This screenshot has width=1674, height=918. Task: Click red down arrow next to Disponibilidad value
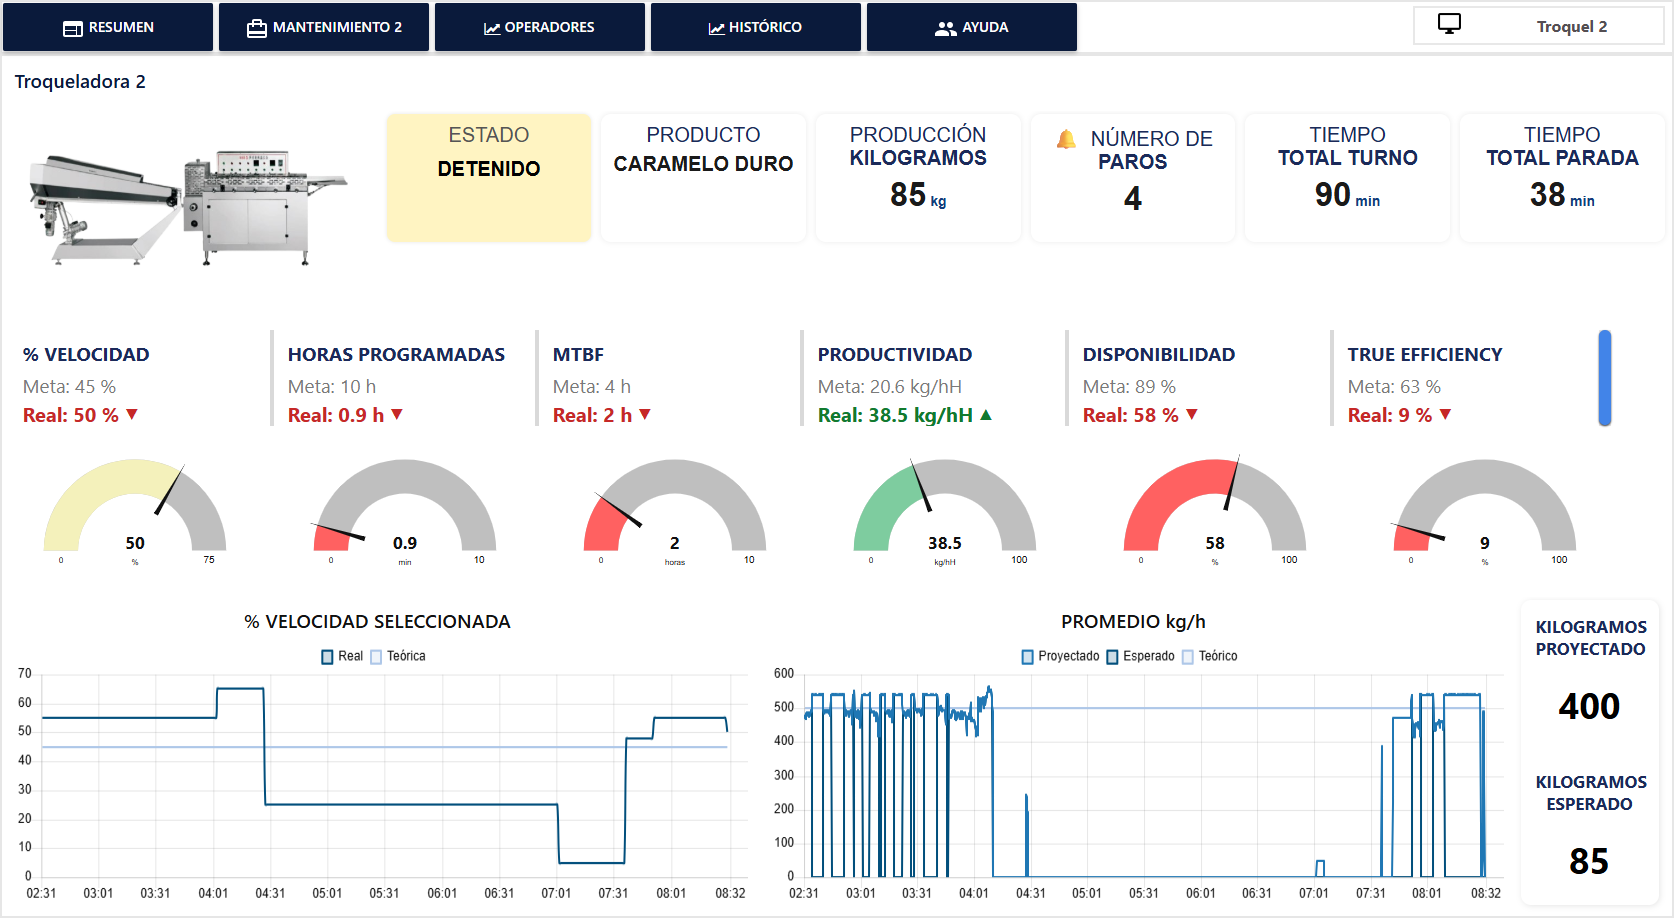pos(1192,415)
